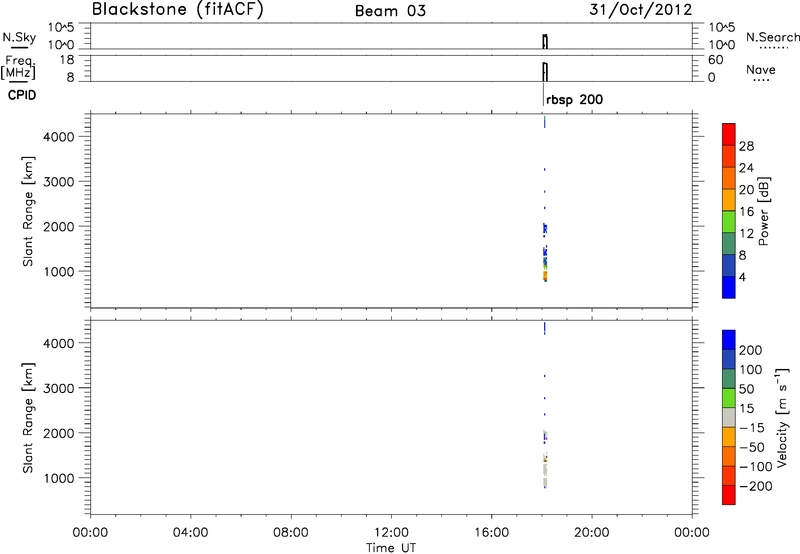Click the bright blue bottom Power colorbar segment
The image size is (800, 554).
click(x=729, y=287)
